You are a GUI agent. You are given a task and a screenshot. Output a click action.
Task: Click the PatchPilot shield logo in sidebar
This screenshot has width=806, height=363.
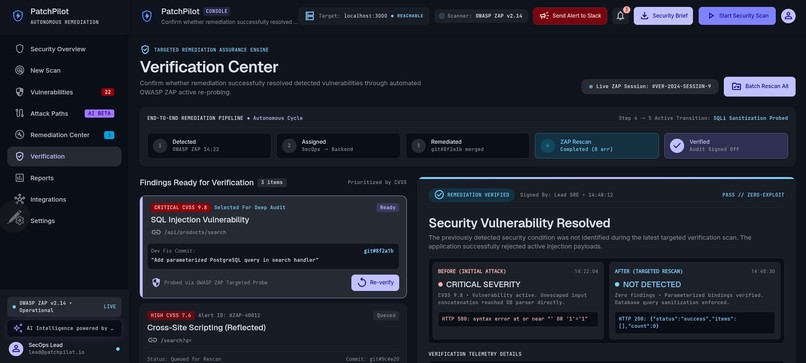point(17,16)
